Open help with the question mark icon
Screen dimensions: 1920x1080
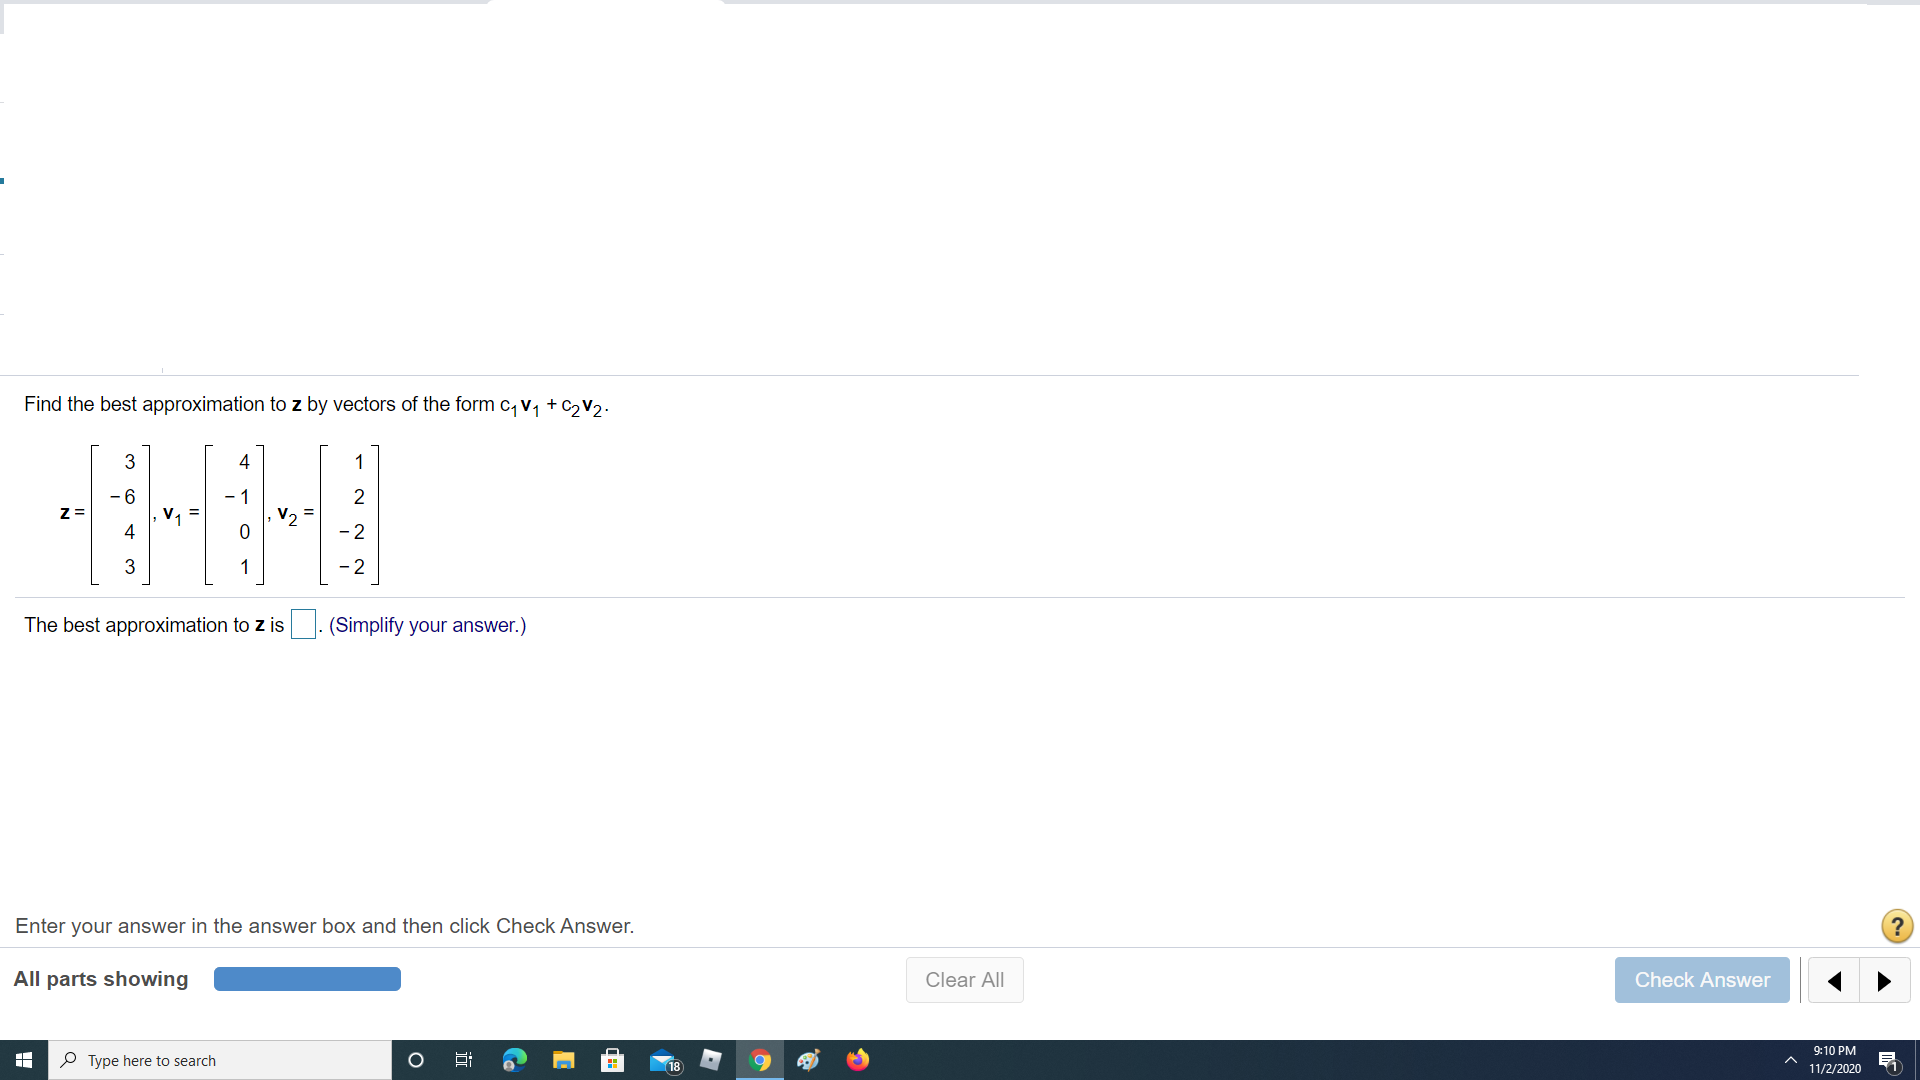click(1896, 926)
